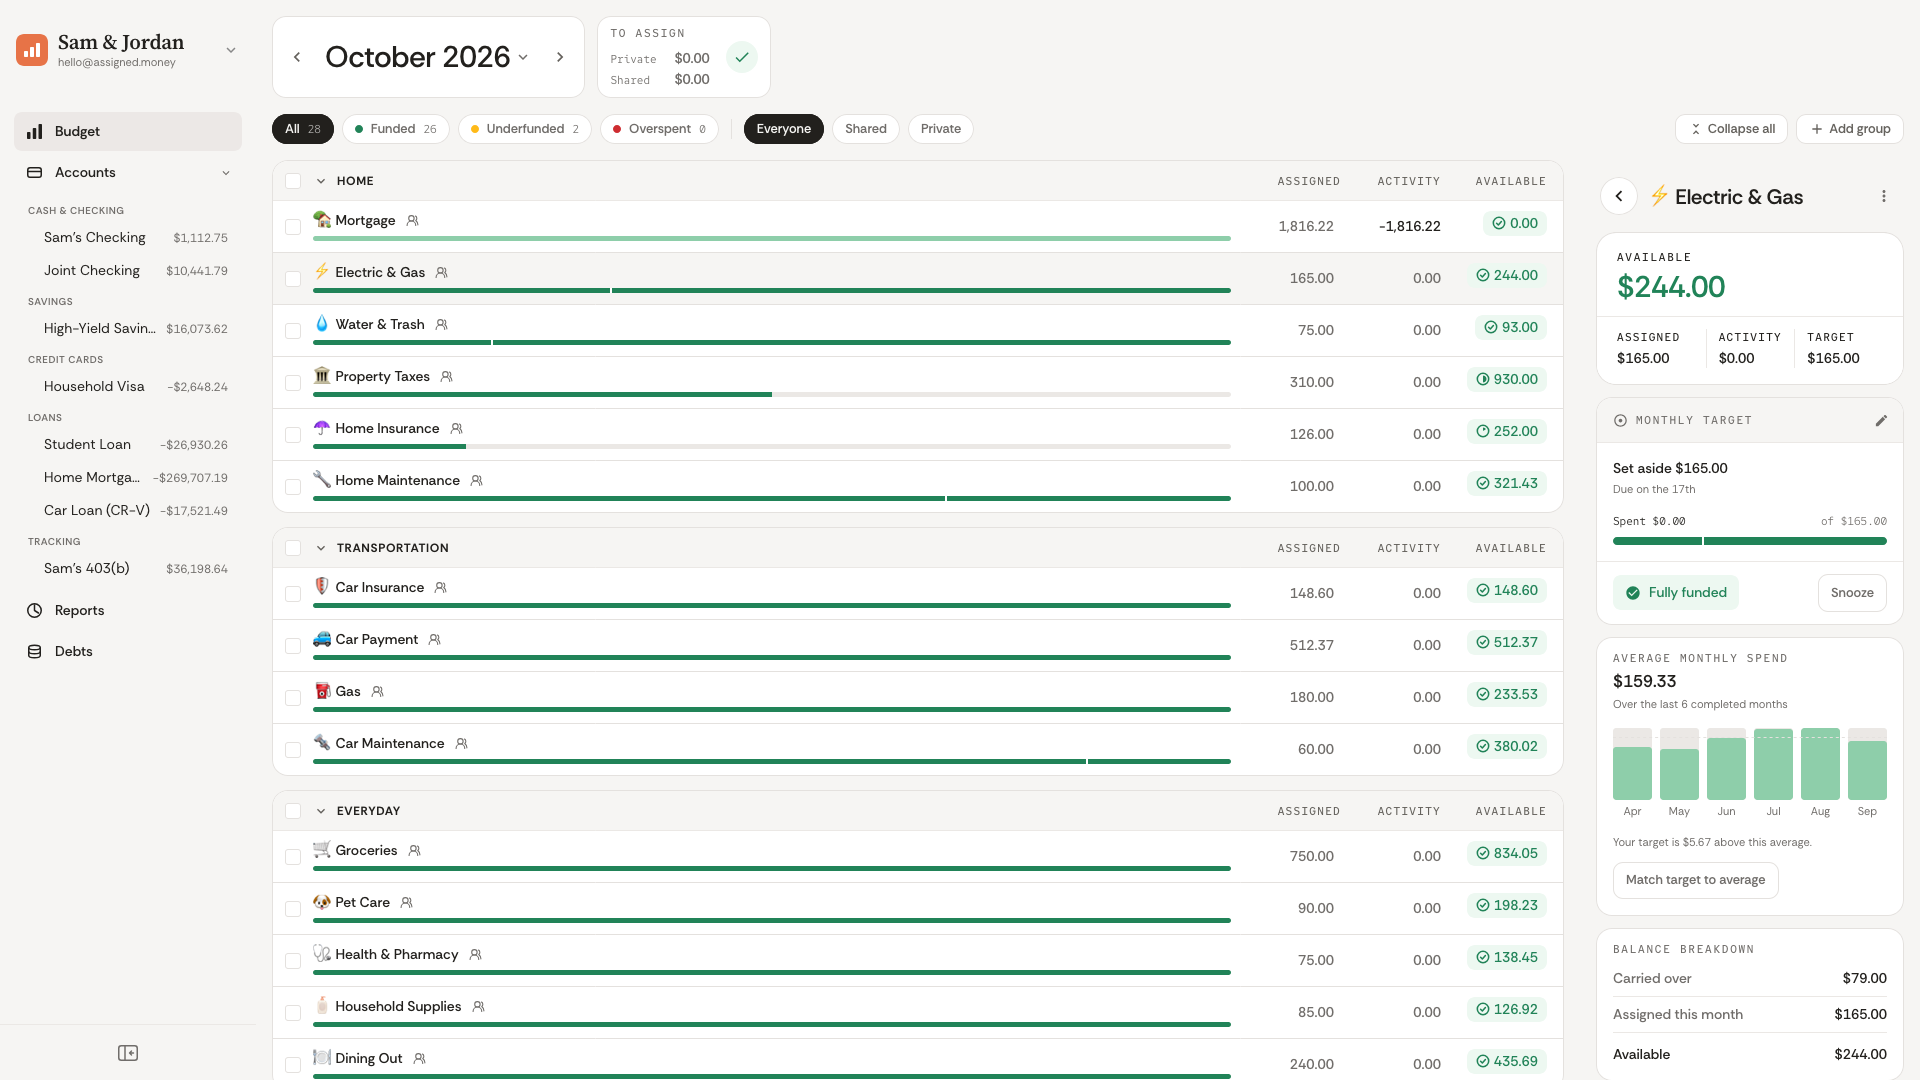This screenshot has height=1080, width=1920.
Task: Click the Spent progress bar in Monthly Target
Action: point(1750,541)
